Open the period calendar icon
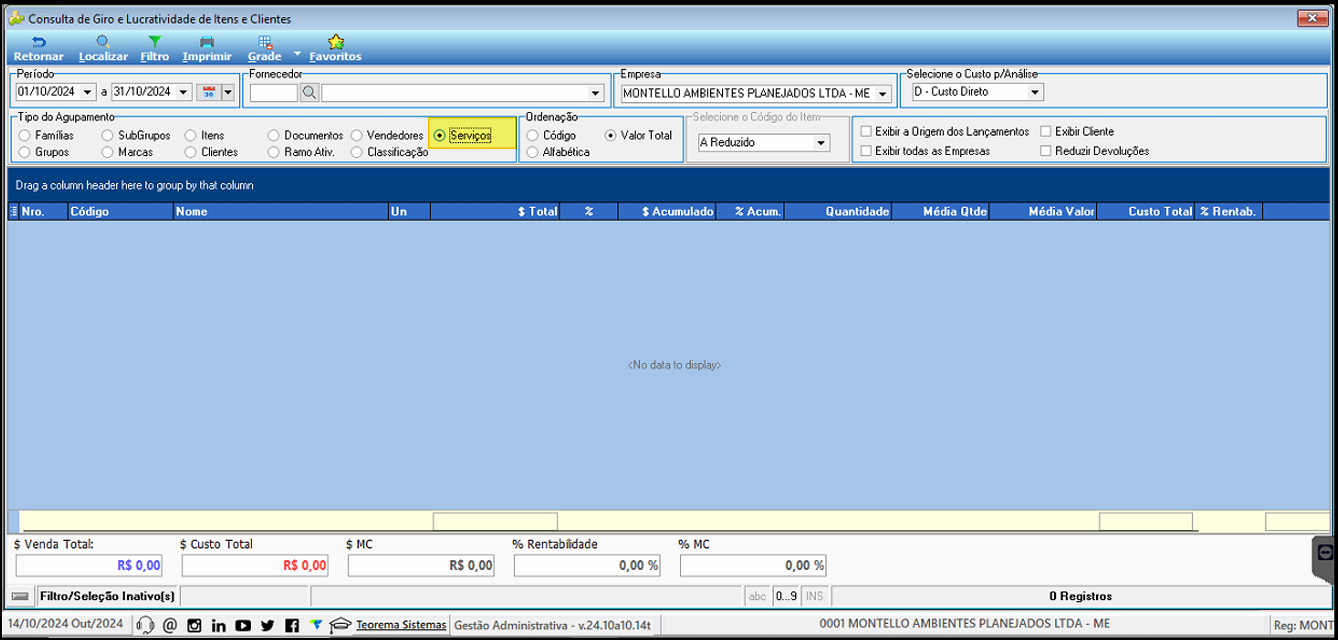Viewport: 1338px width, 640px height. 209,92
